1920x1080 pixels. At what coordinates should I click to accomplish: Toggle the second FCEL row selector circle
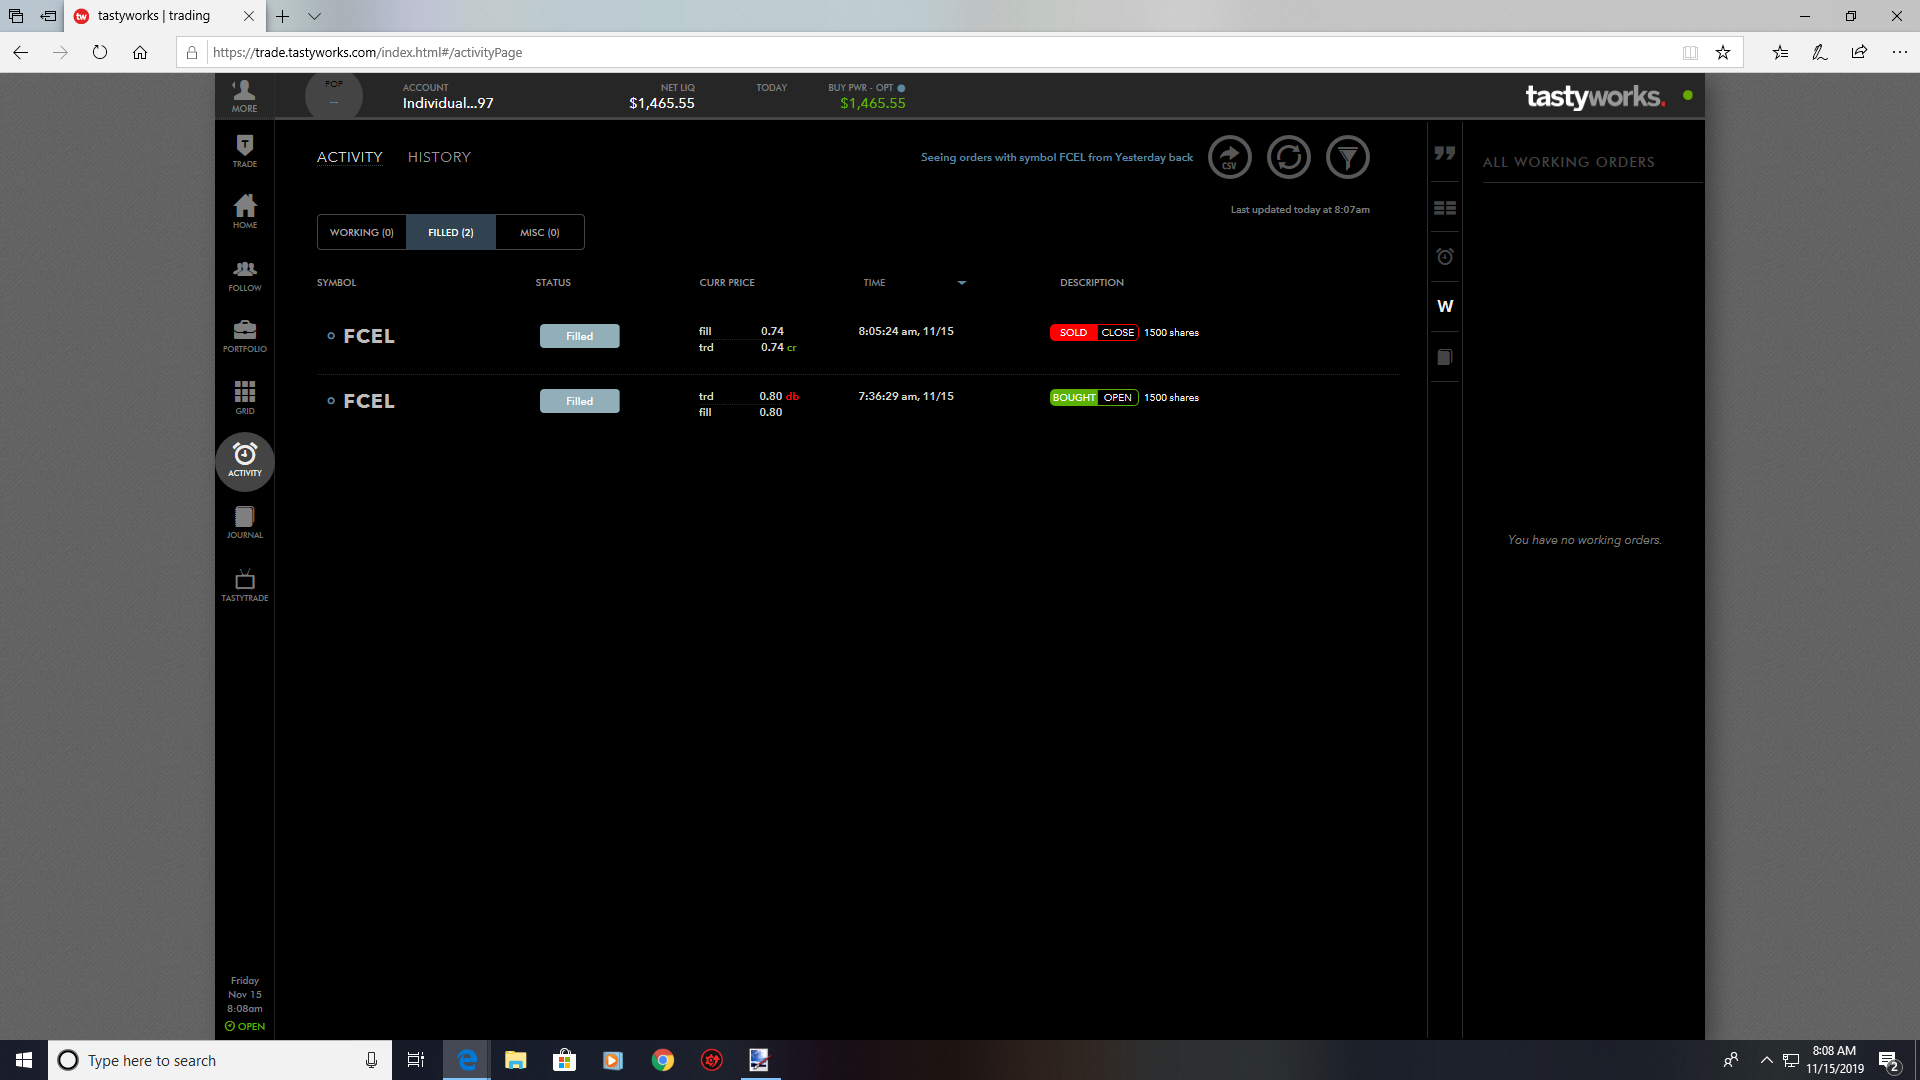point(331,401)
